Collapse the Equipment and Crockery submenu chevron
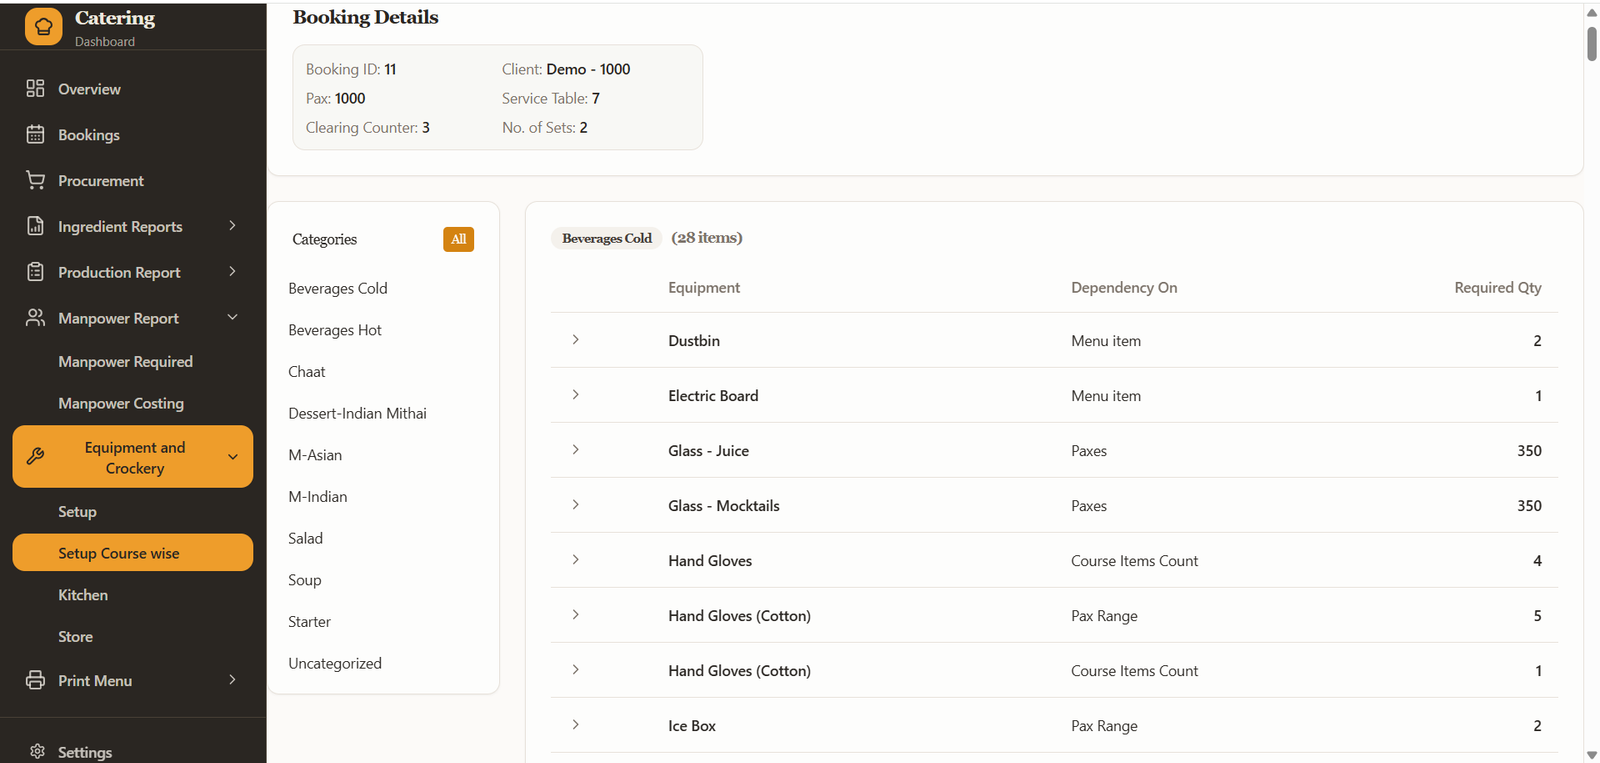1600x763 pixels. (233, 457)
